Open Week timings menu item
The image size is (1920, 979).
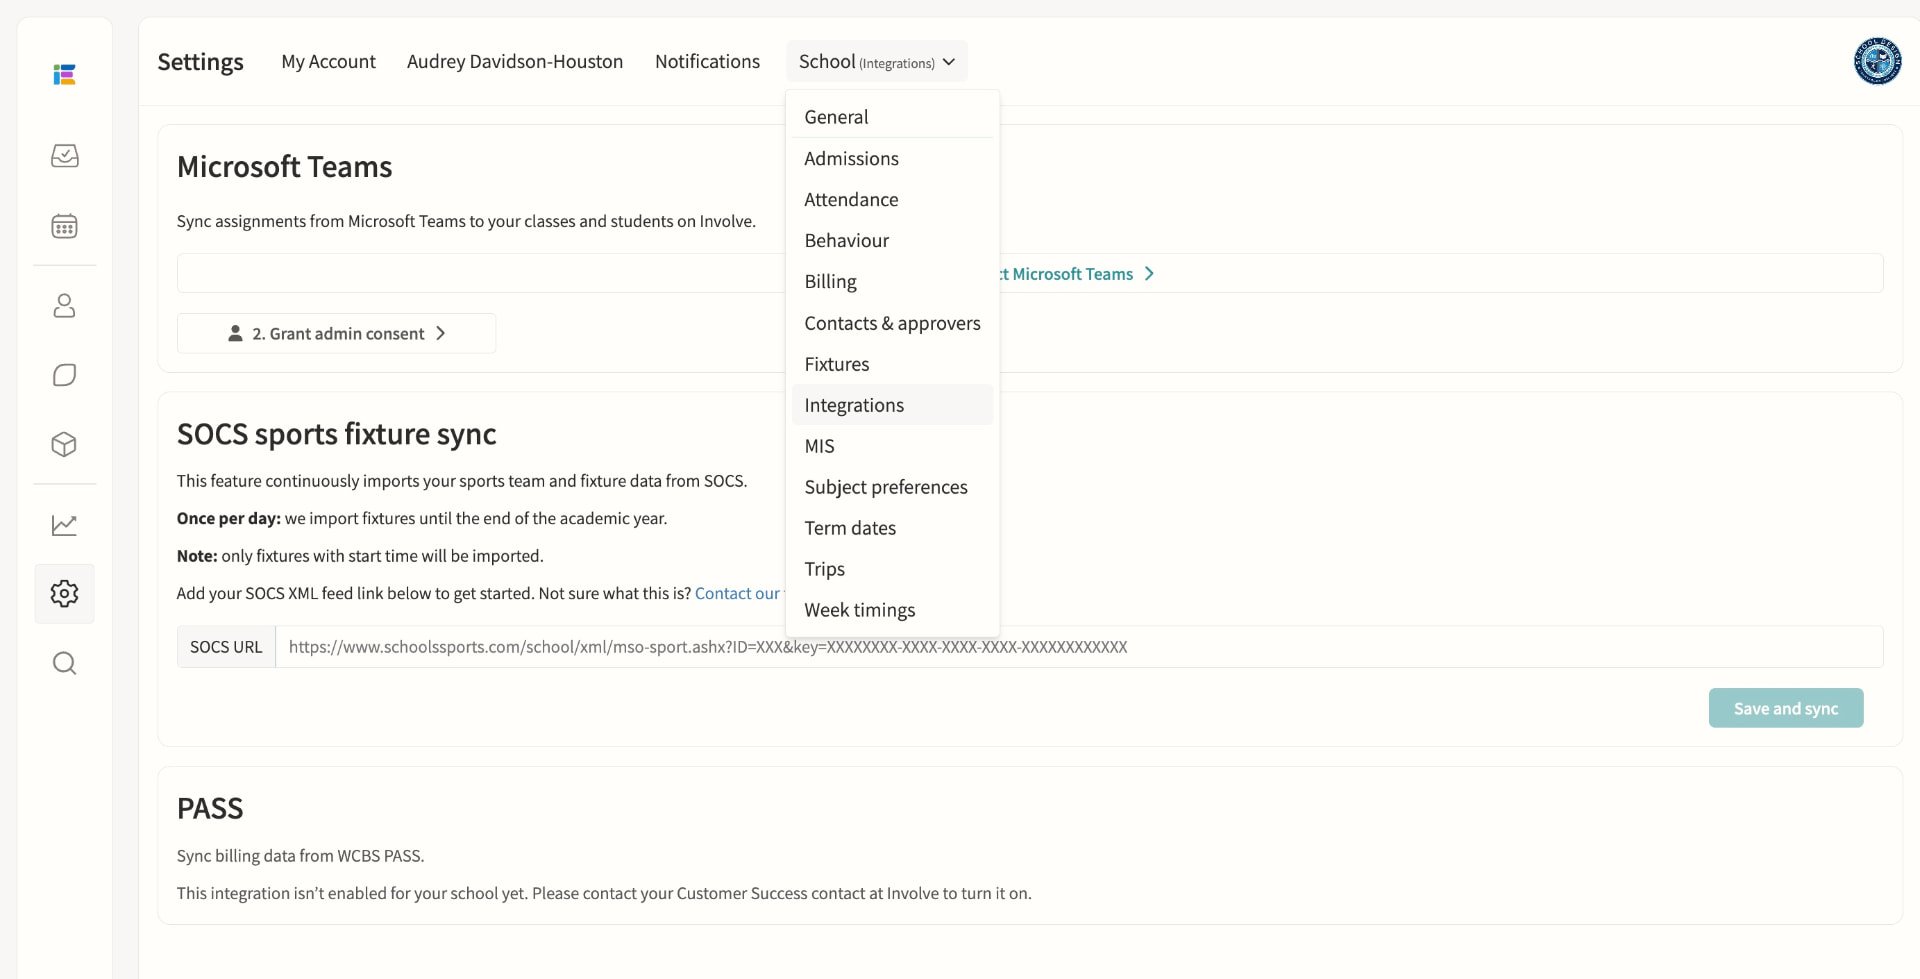[x=892, y=610]
